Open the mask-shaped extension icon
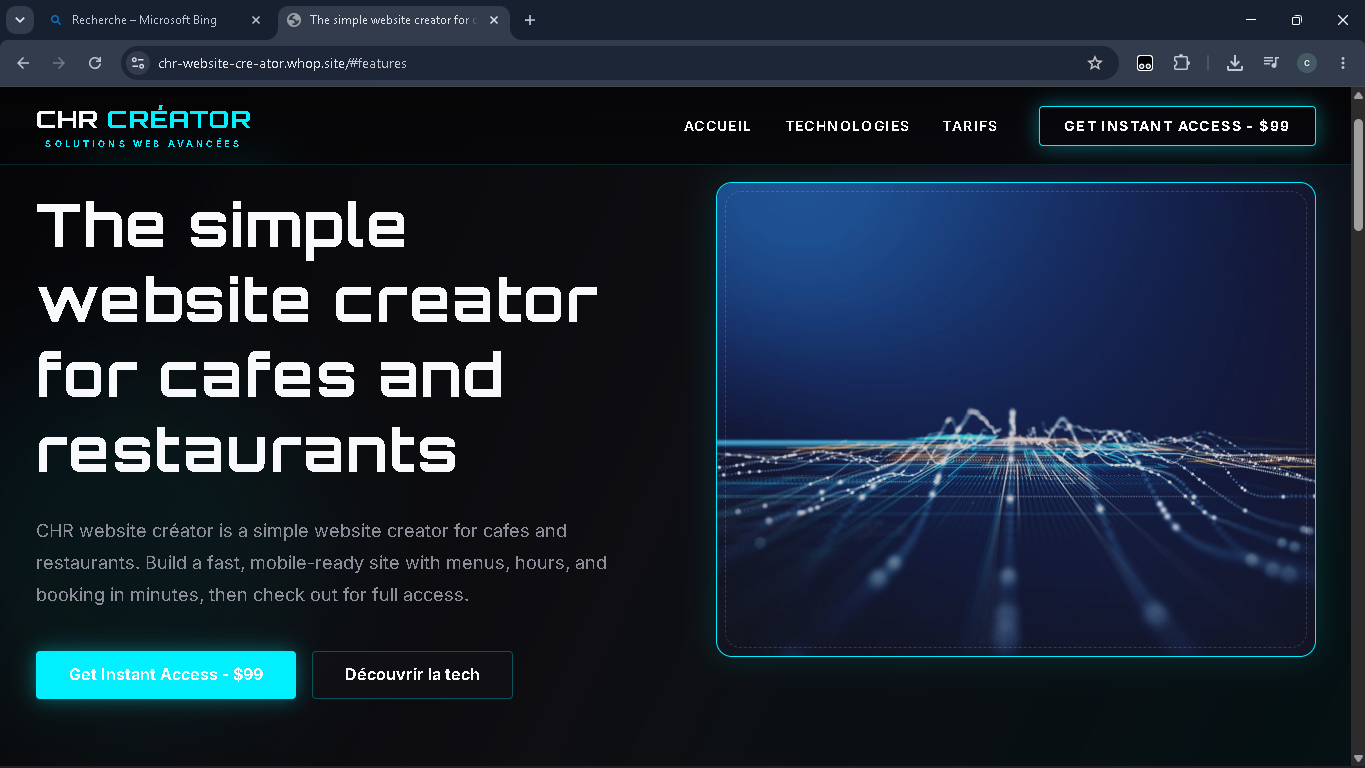The width and height of the screenshot is (1365, 768). [x=1145, y=63]
